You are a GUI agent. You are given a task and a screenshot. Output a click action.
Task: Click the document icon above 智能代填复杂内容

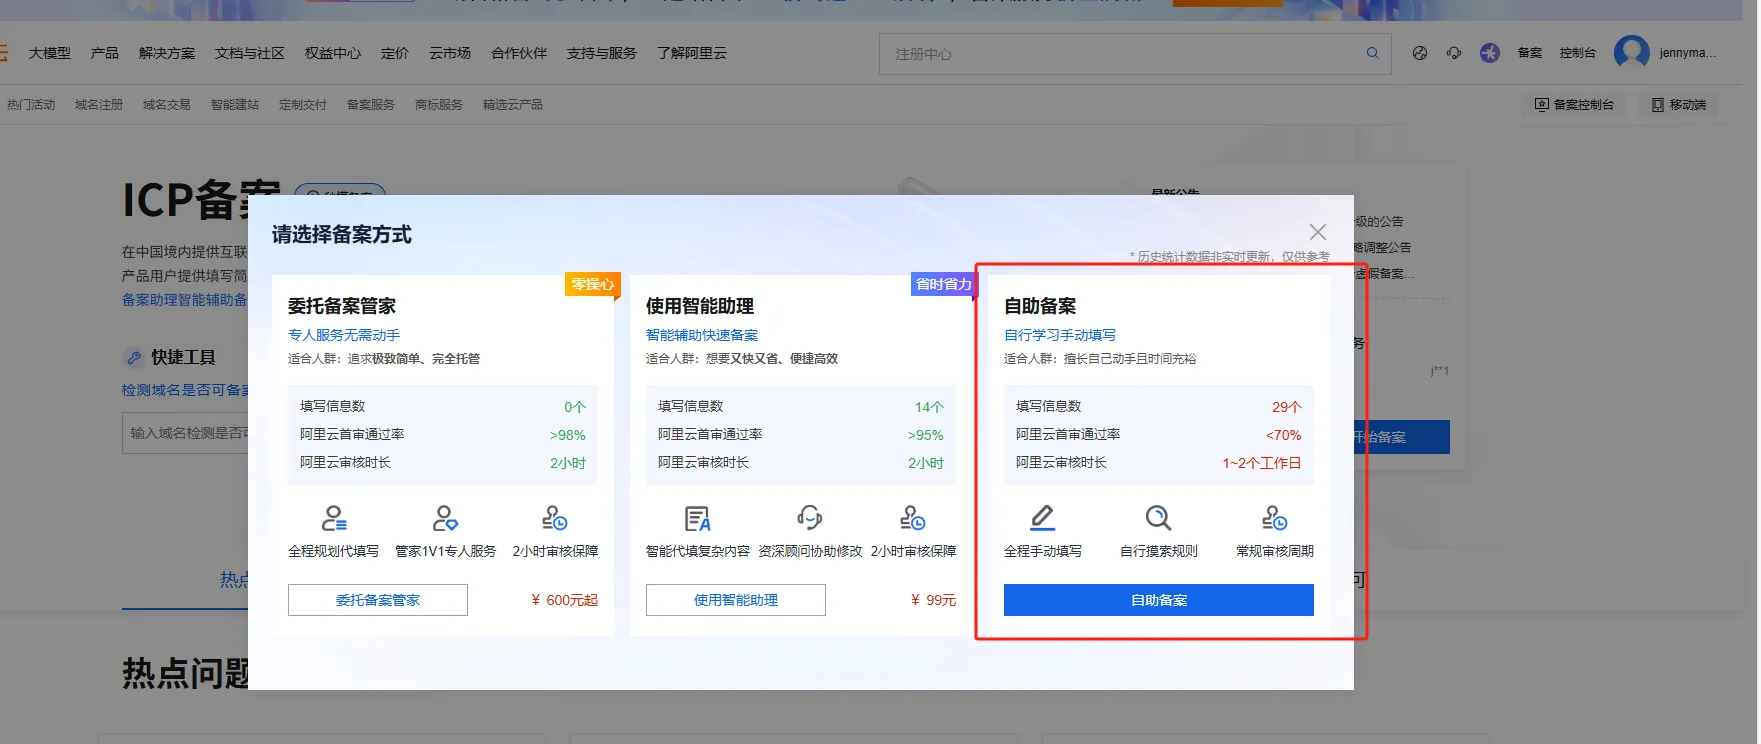click(697, 518)
